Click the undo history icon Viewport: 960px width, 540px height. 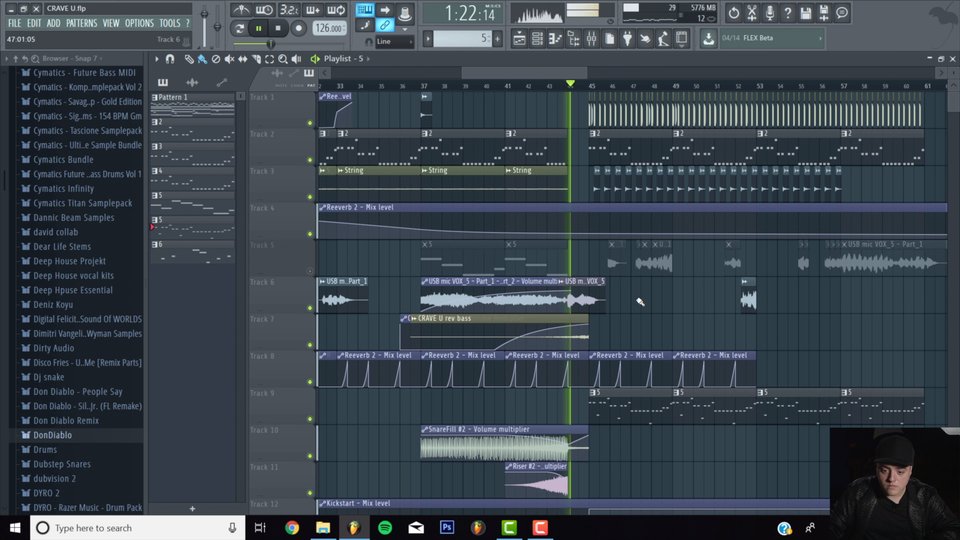733,13
